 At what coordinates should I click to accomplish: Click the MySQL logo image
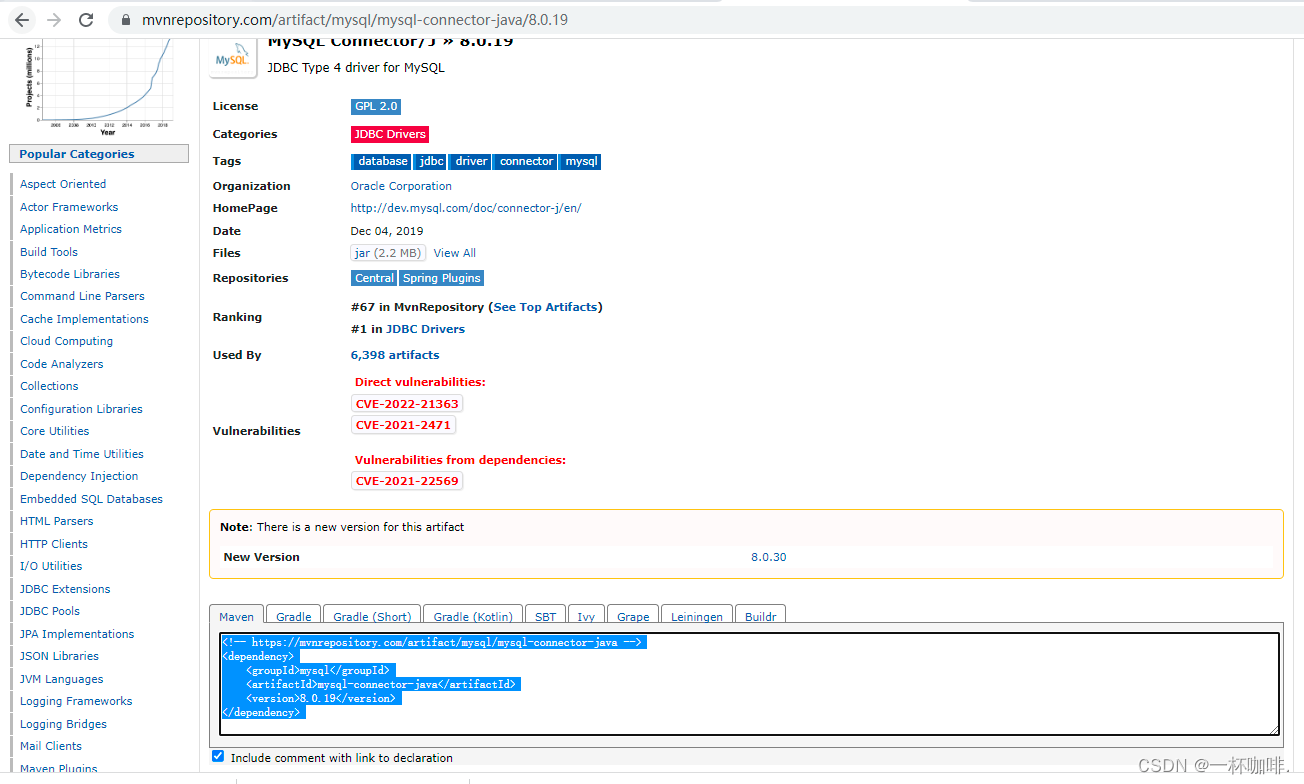[232, 58]
